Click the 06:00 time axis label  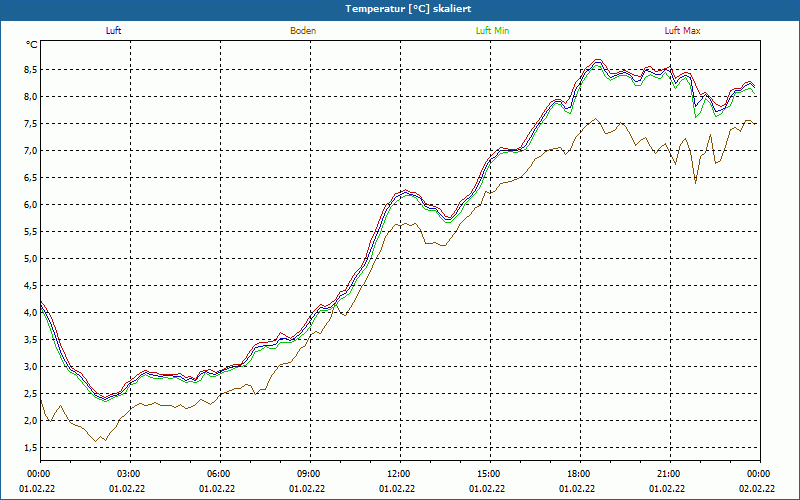coord(220,473)
